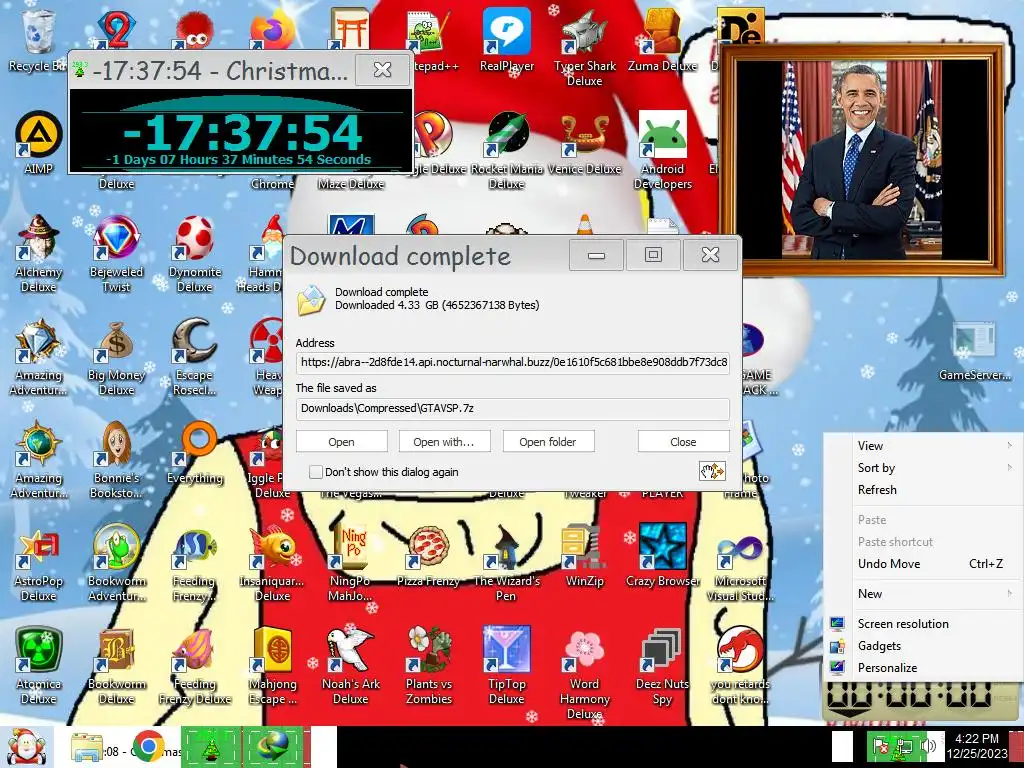Click the GameServer desktop icon
This screenshot has width=1024, height=768.
(x=974, y=349)
